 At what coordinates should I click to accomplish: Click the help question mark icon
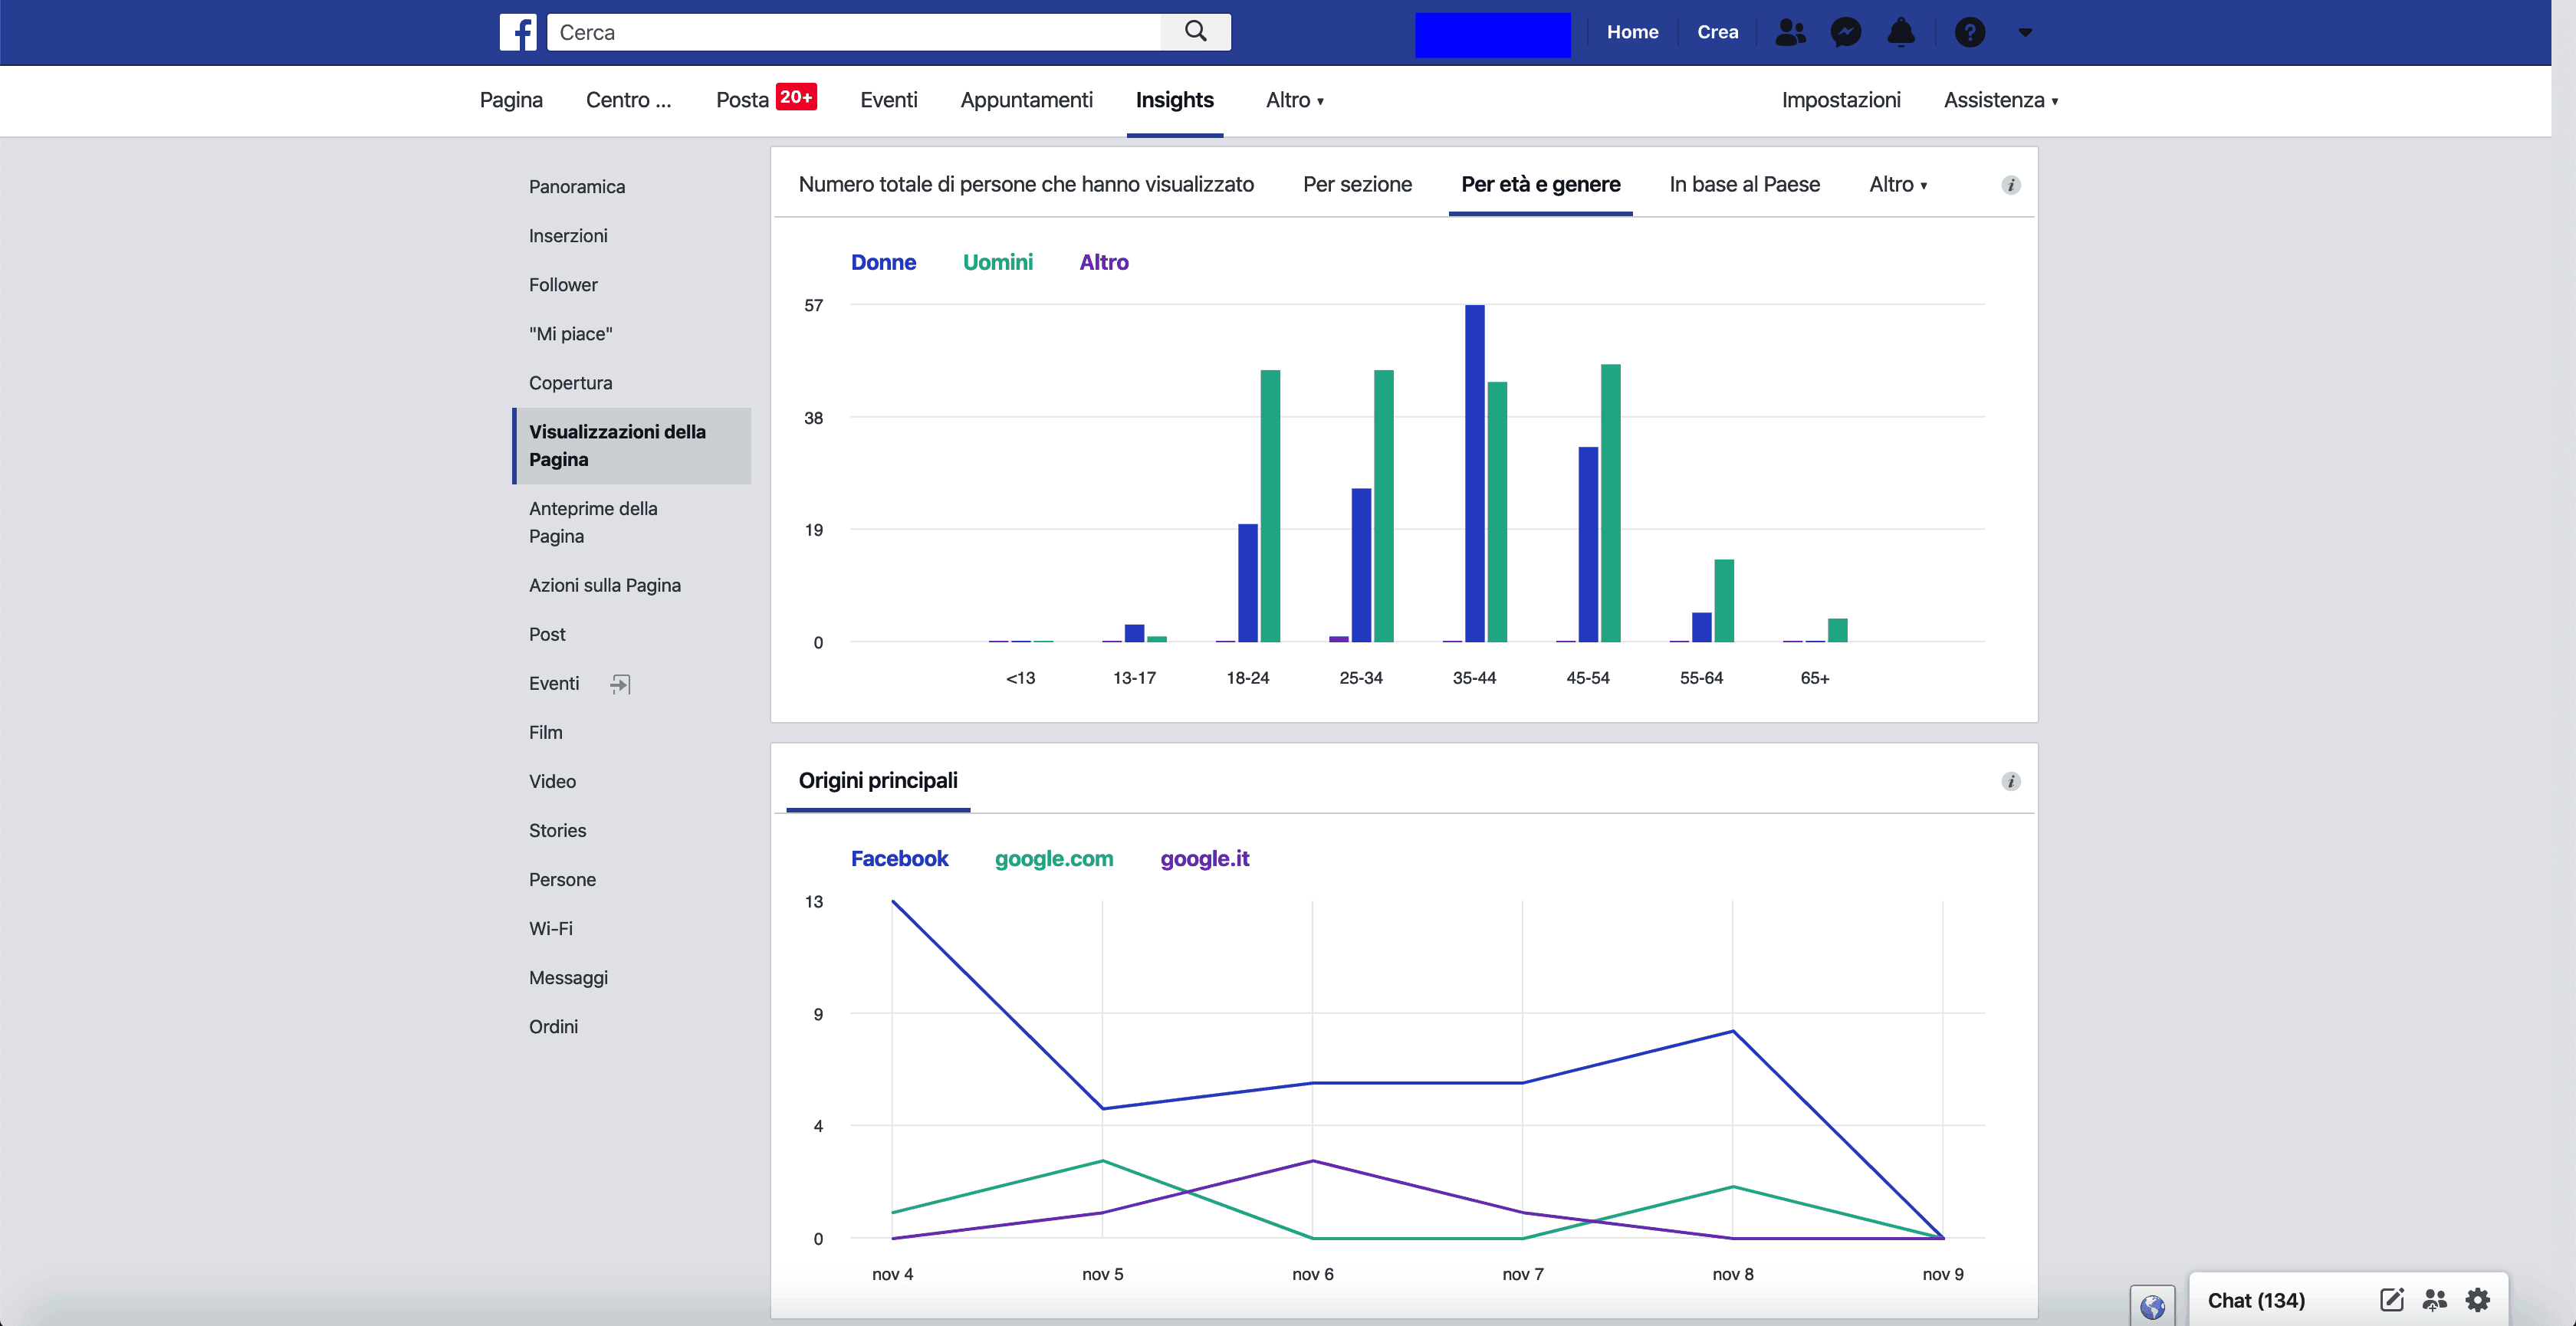pos(1969,32)
